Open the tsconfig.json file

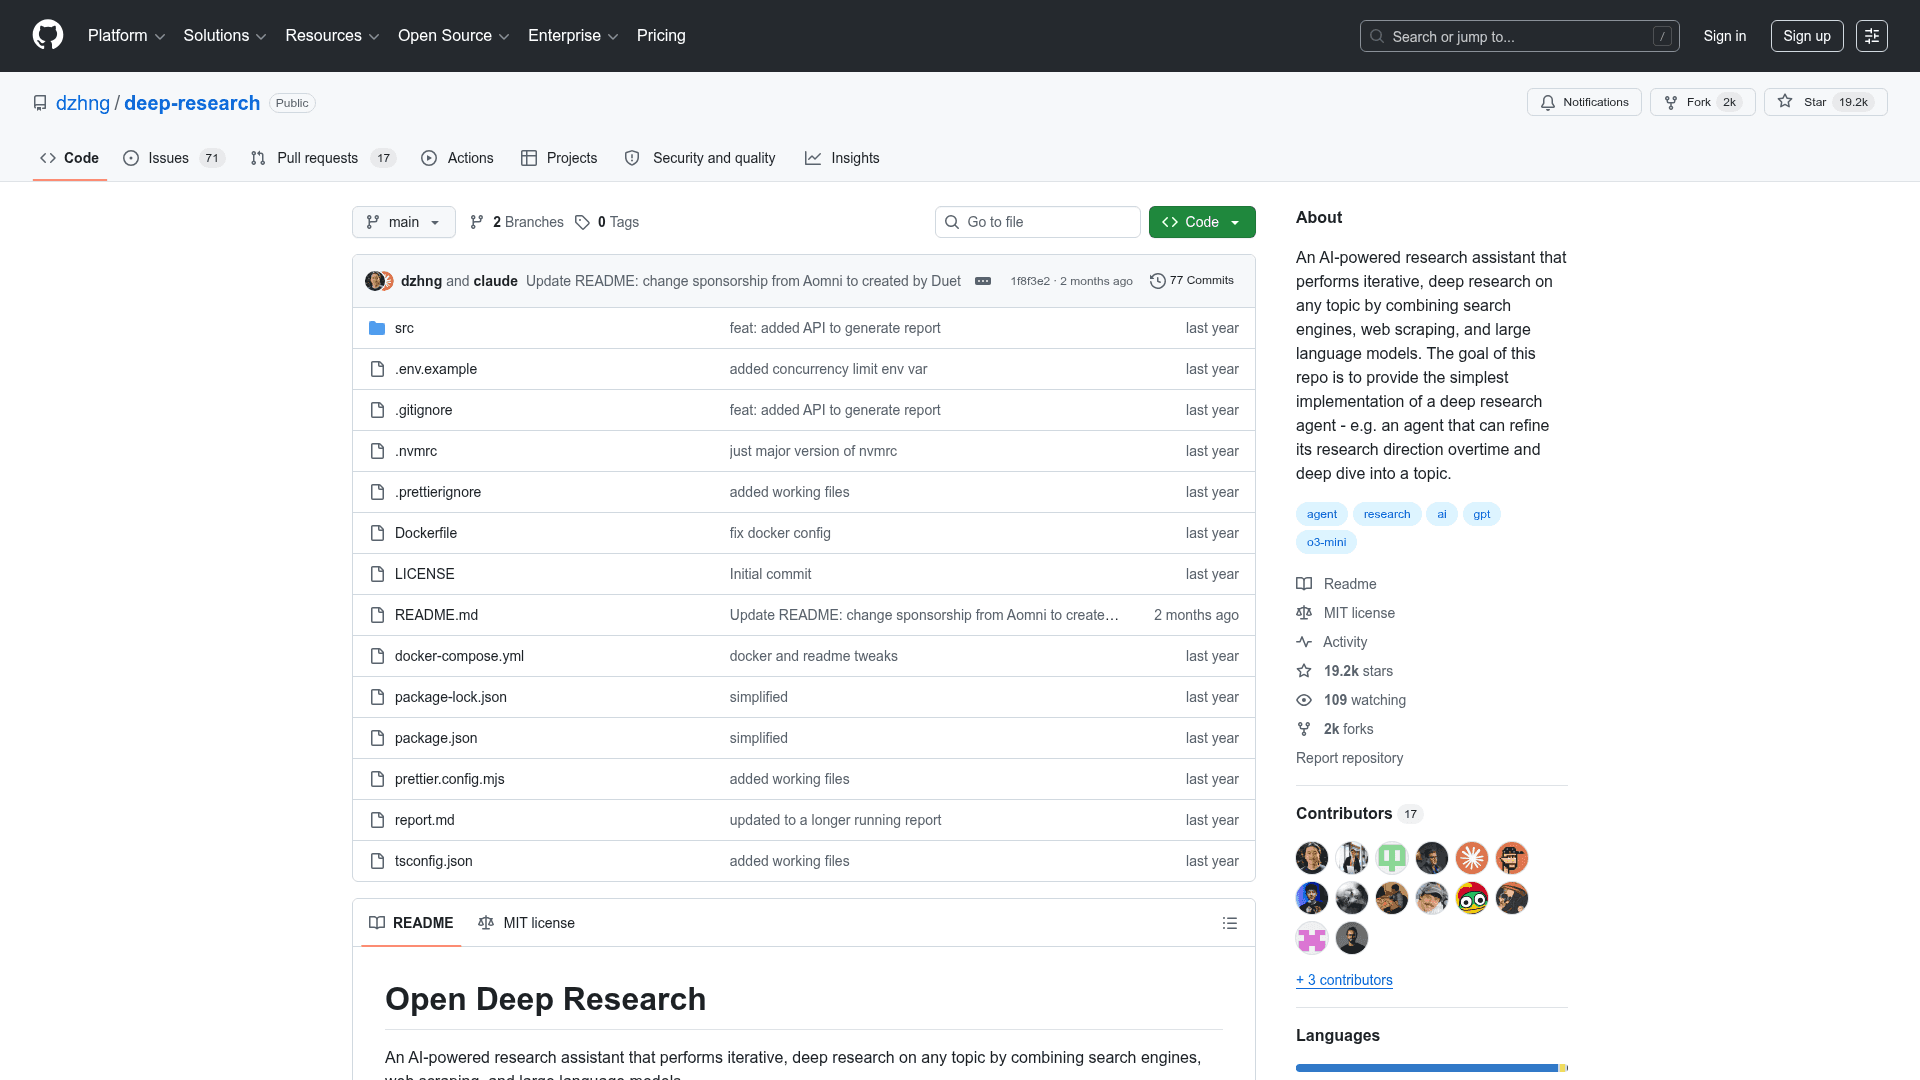coord(434,861)
